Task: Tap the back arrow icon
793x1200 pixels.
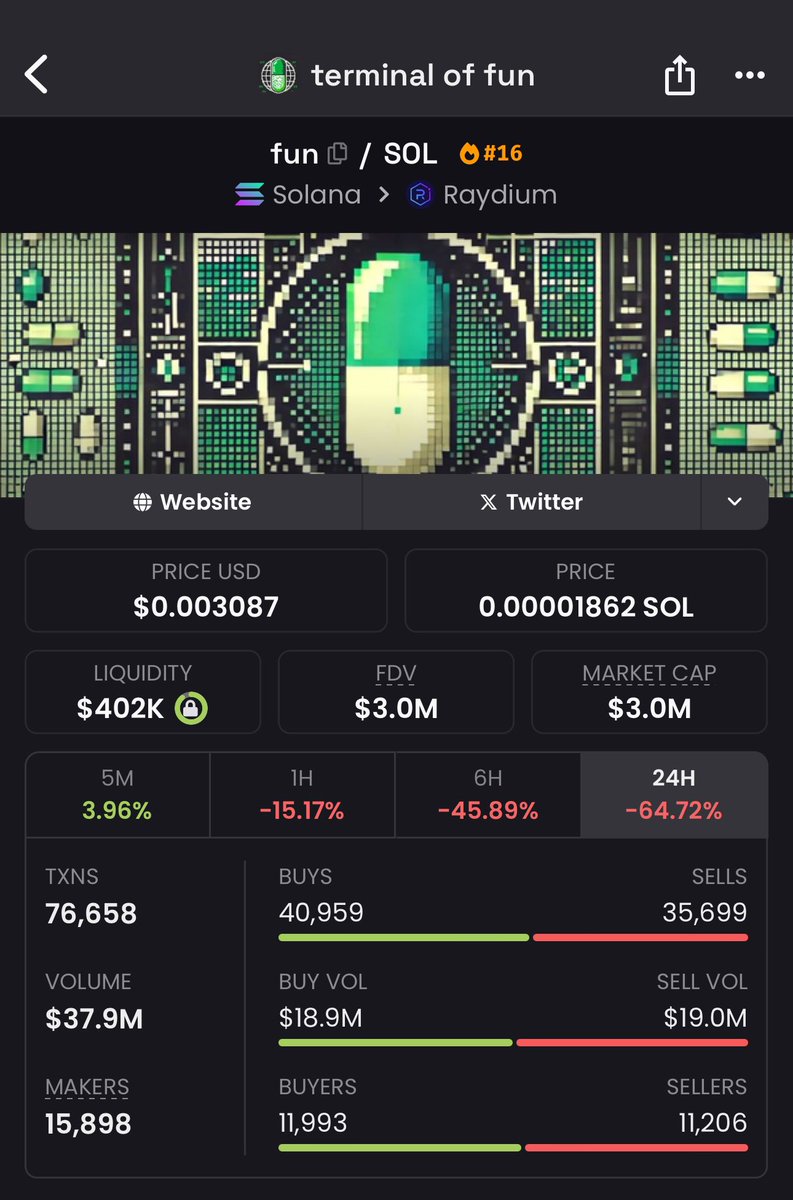Action: click(36, 75)
